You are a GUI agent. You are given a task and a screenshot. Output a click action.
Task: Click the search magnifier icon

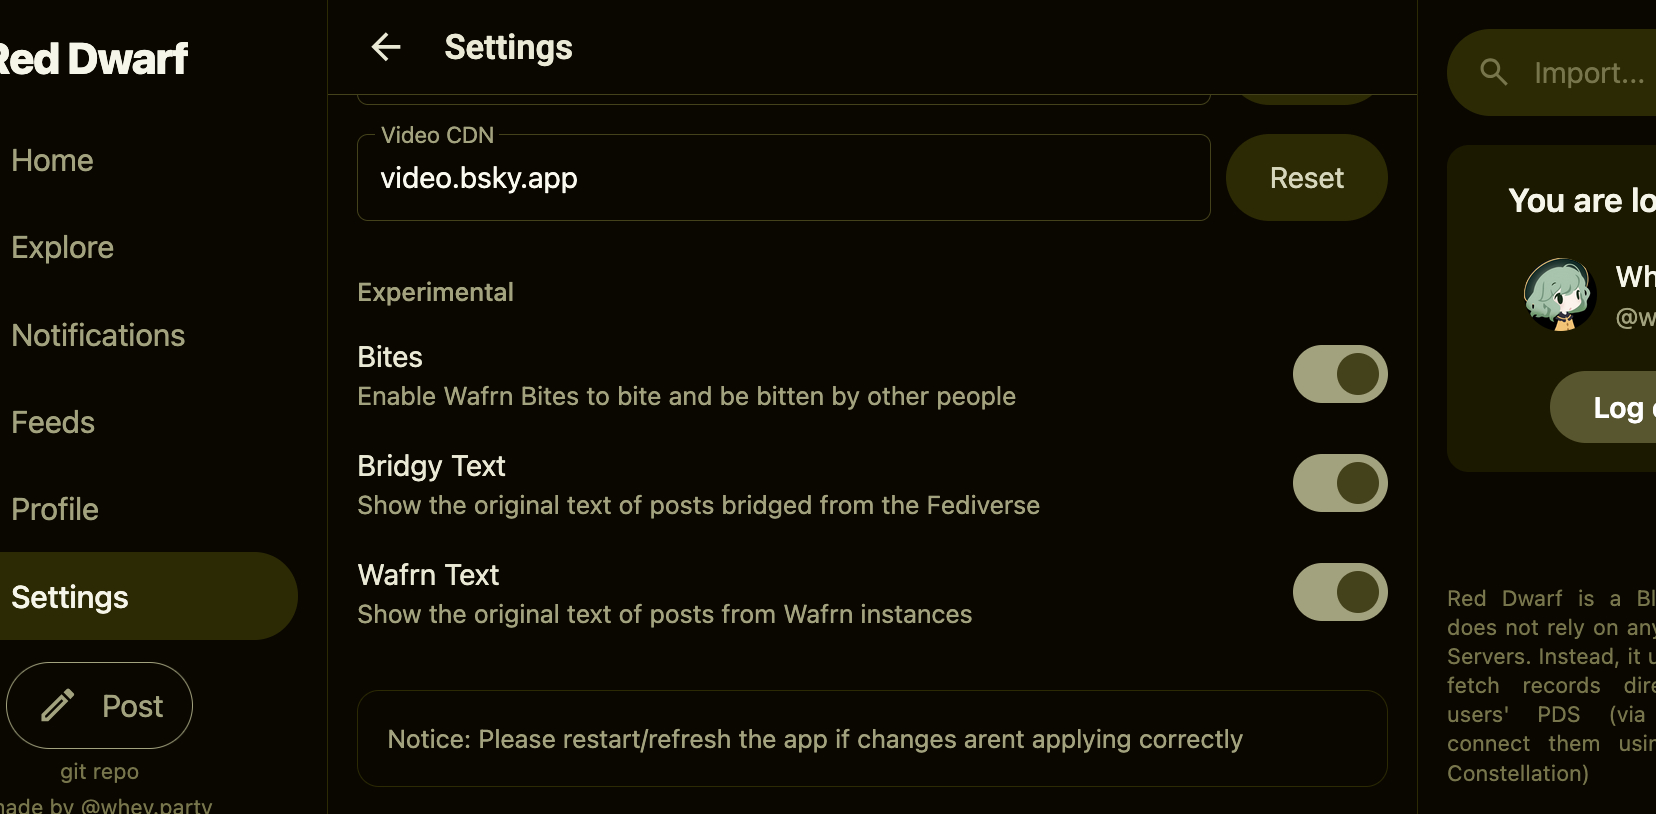pos(1493,72)
